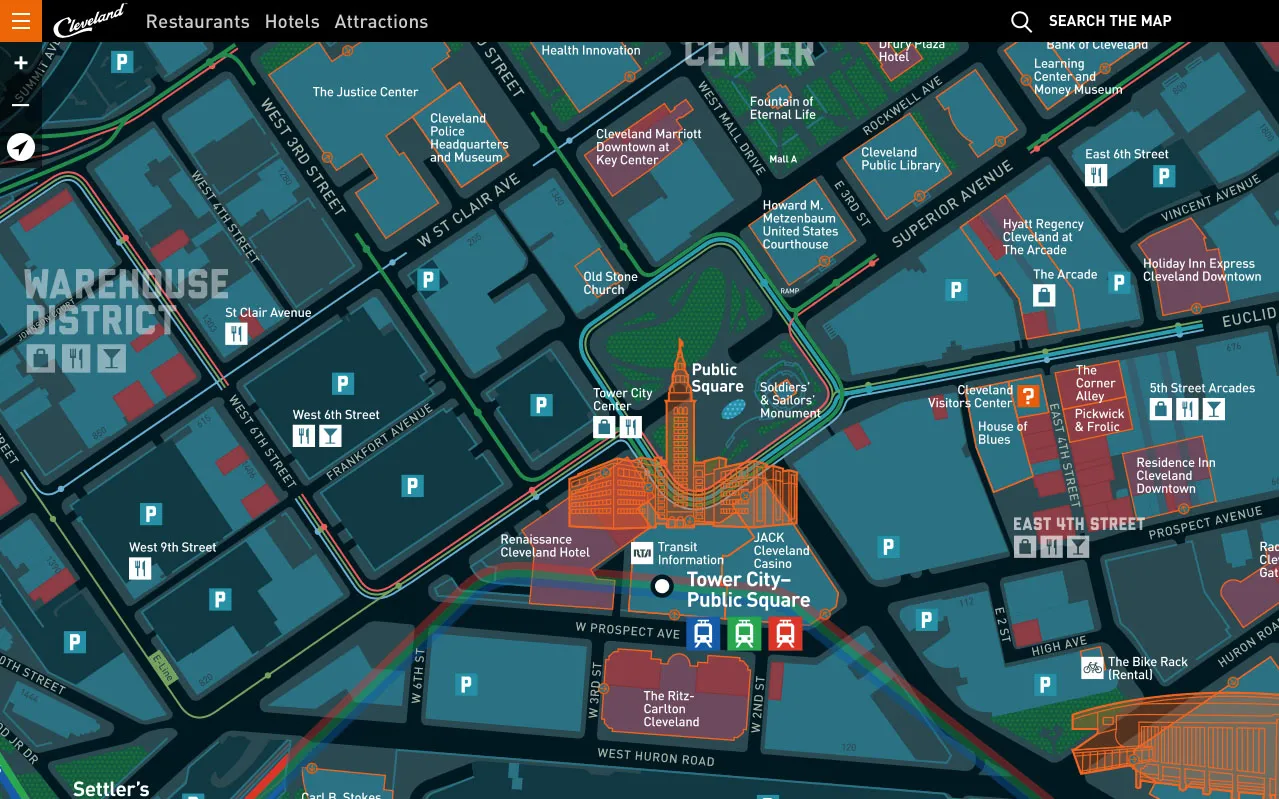Click the Pickwick & Frolic label
The width and height of the screenshot is (1279, 799).
[1099, 420]
